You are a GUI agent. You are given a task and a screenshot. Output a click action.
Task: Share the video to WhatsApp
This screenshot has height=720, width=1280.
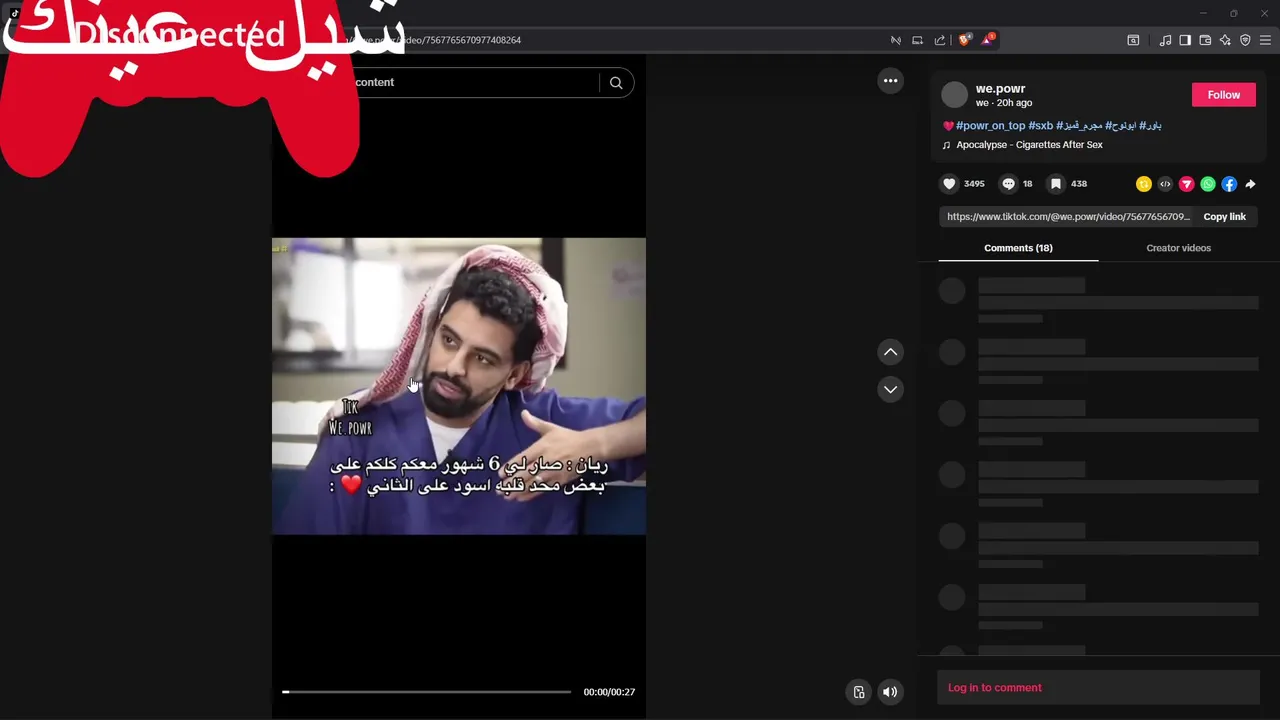pyautogui.click(x=1208, y=184)
